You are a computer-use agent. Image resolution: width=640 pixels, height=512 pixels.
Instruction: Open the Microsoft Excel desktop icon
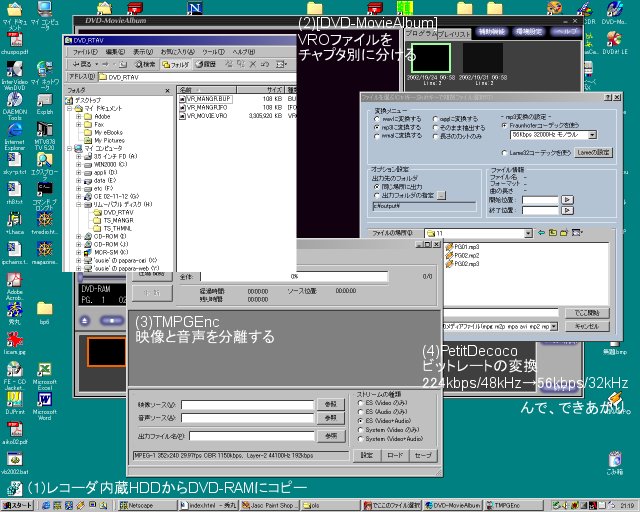(x=44, y=376)
